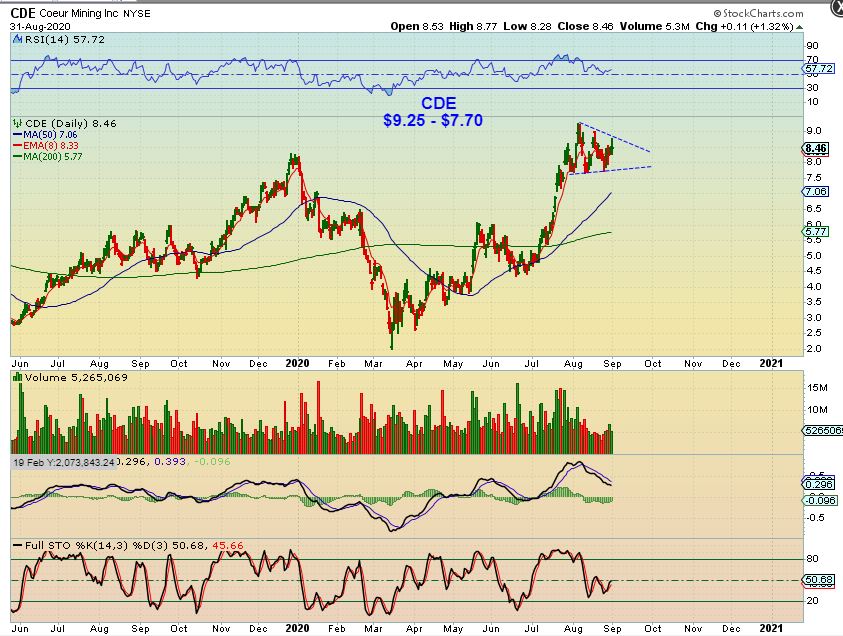This screenshot has width=843, height=636.
Task: Click Mar on the price chart date axis
Action: [x=373, y=364]
